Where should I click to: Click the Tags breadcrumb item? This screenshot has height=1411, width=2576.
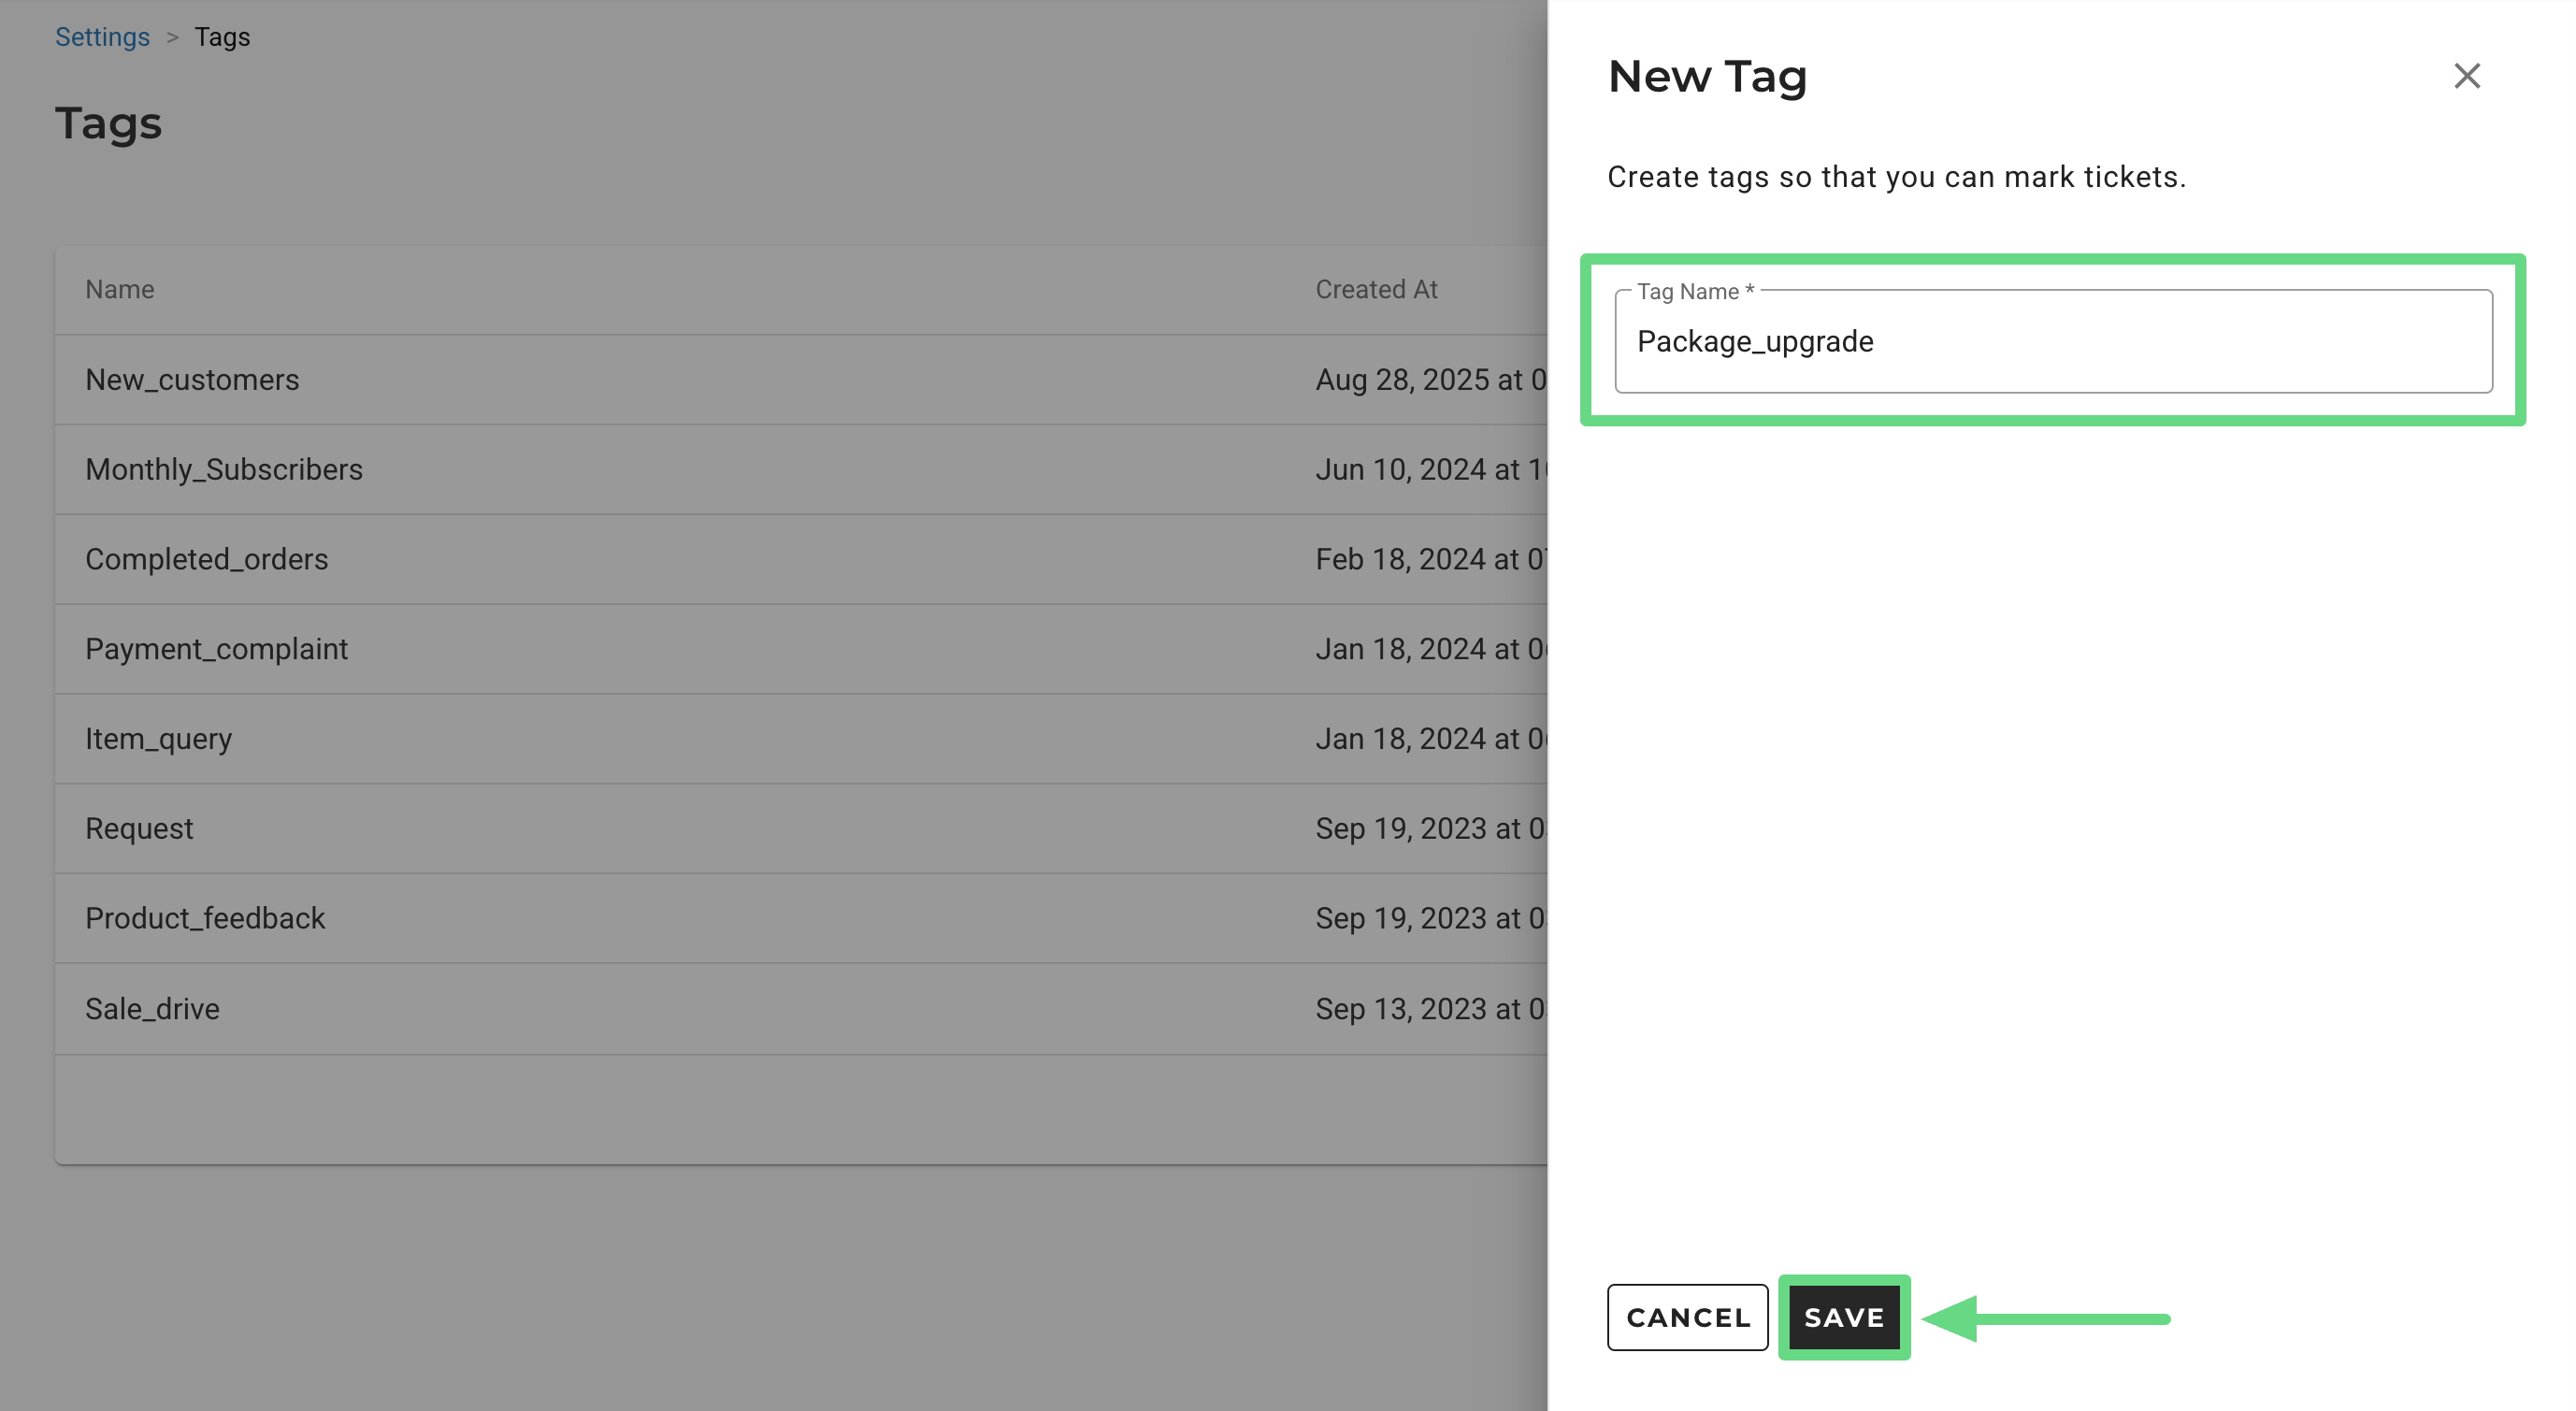click(222, 37)
